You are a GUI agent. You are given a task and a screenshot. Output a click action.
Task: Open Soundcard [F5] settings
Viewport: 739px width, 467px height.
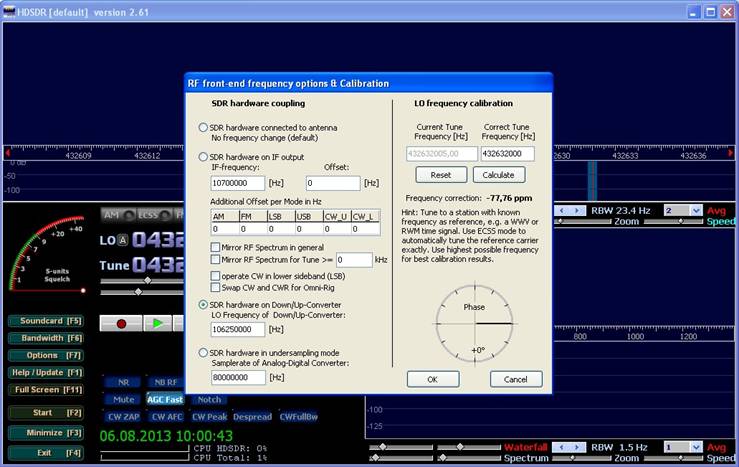(46, 321)
